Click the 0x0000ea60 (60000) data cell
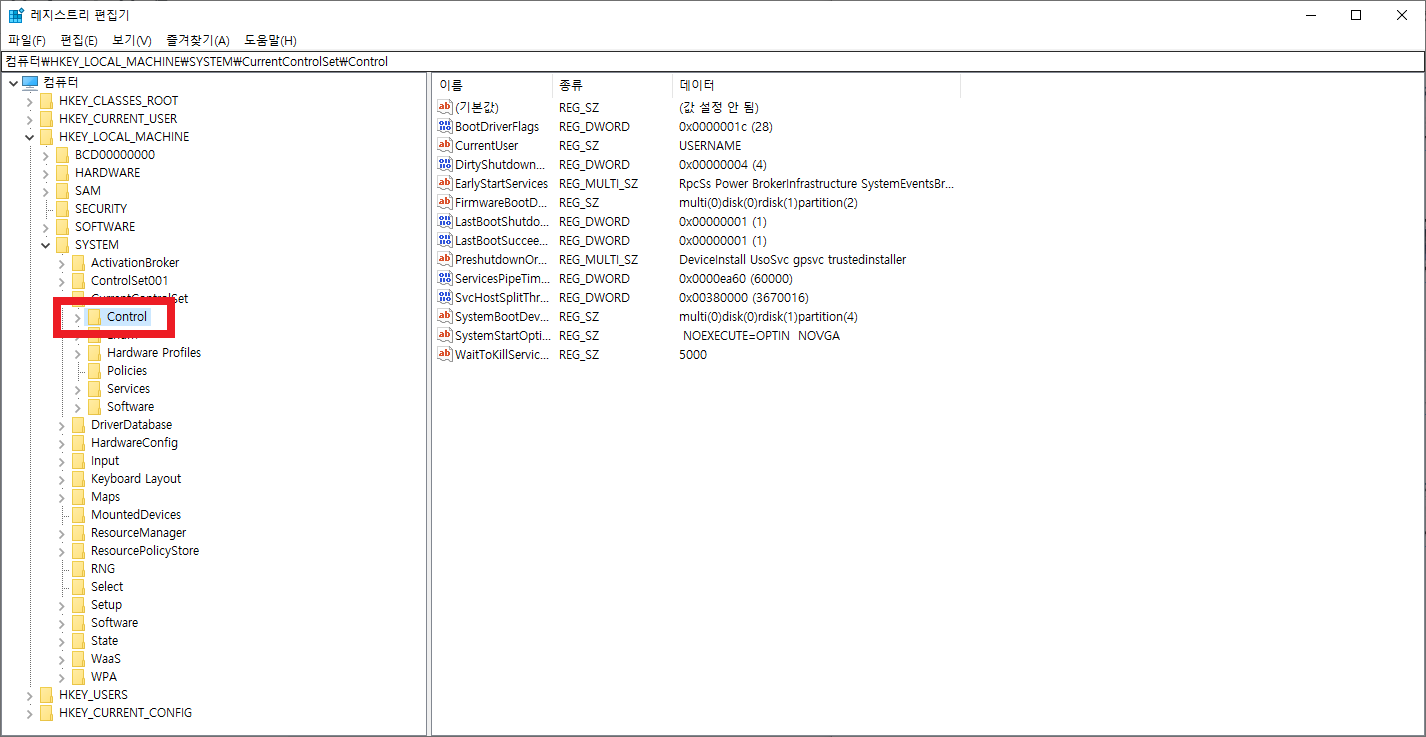The height and width of the screenshot is (737, 1426). [736, 279]
